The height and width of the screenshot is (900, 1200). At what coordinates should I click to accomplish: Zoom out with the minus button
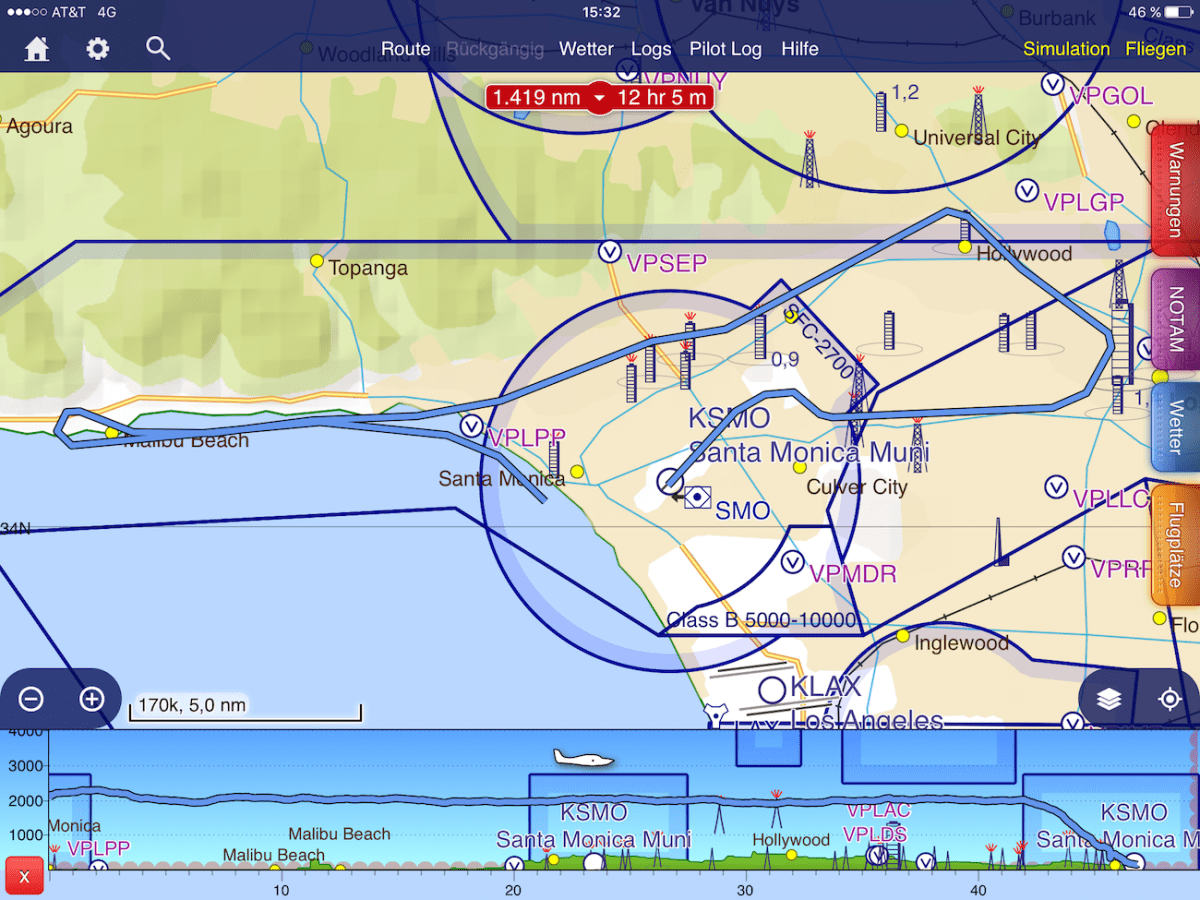click(x=31, y=699)
